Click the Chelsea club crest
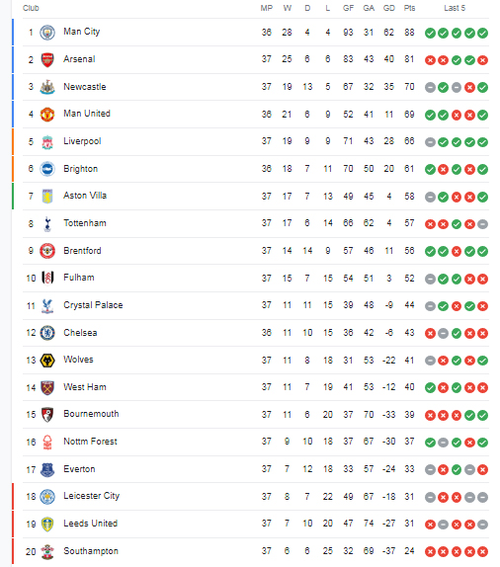The width and height of the screenshot is (500, 567). [x=47, y=333]
